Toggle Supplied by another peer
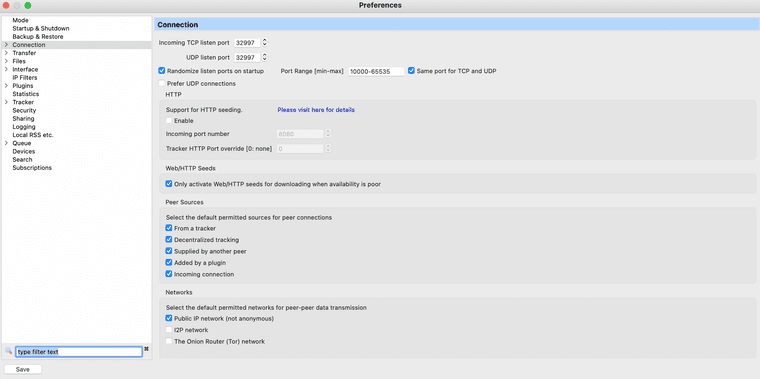 coord(169,251)
